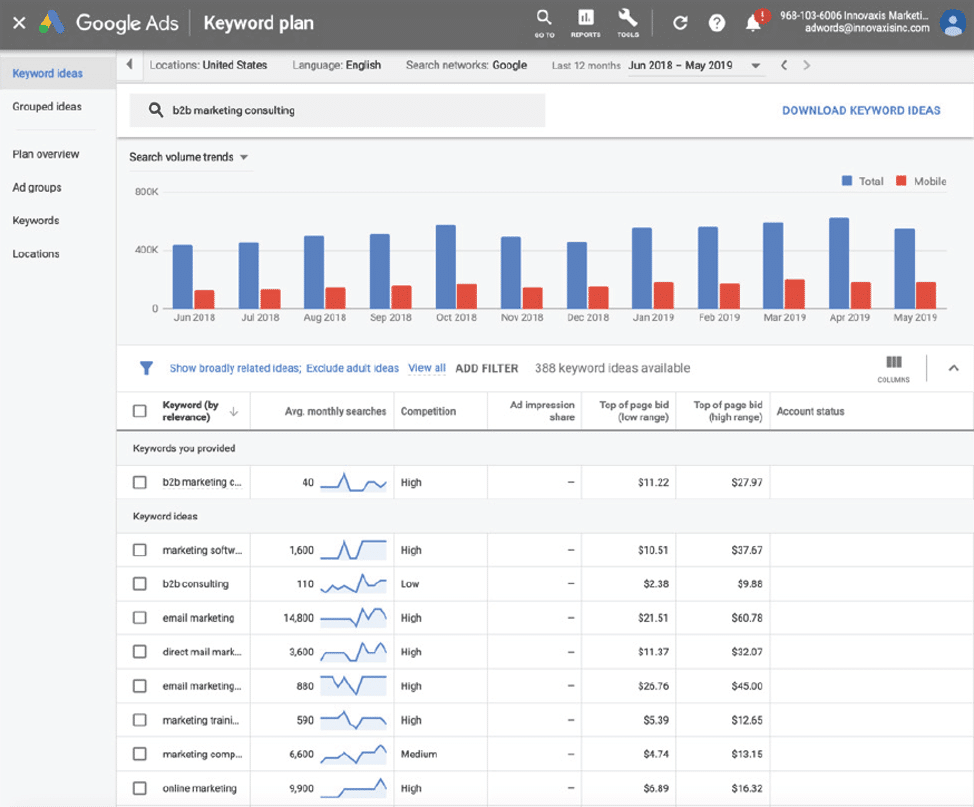Check the email marketing row with 14,800 searches

point(140,618)
